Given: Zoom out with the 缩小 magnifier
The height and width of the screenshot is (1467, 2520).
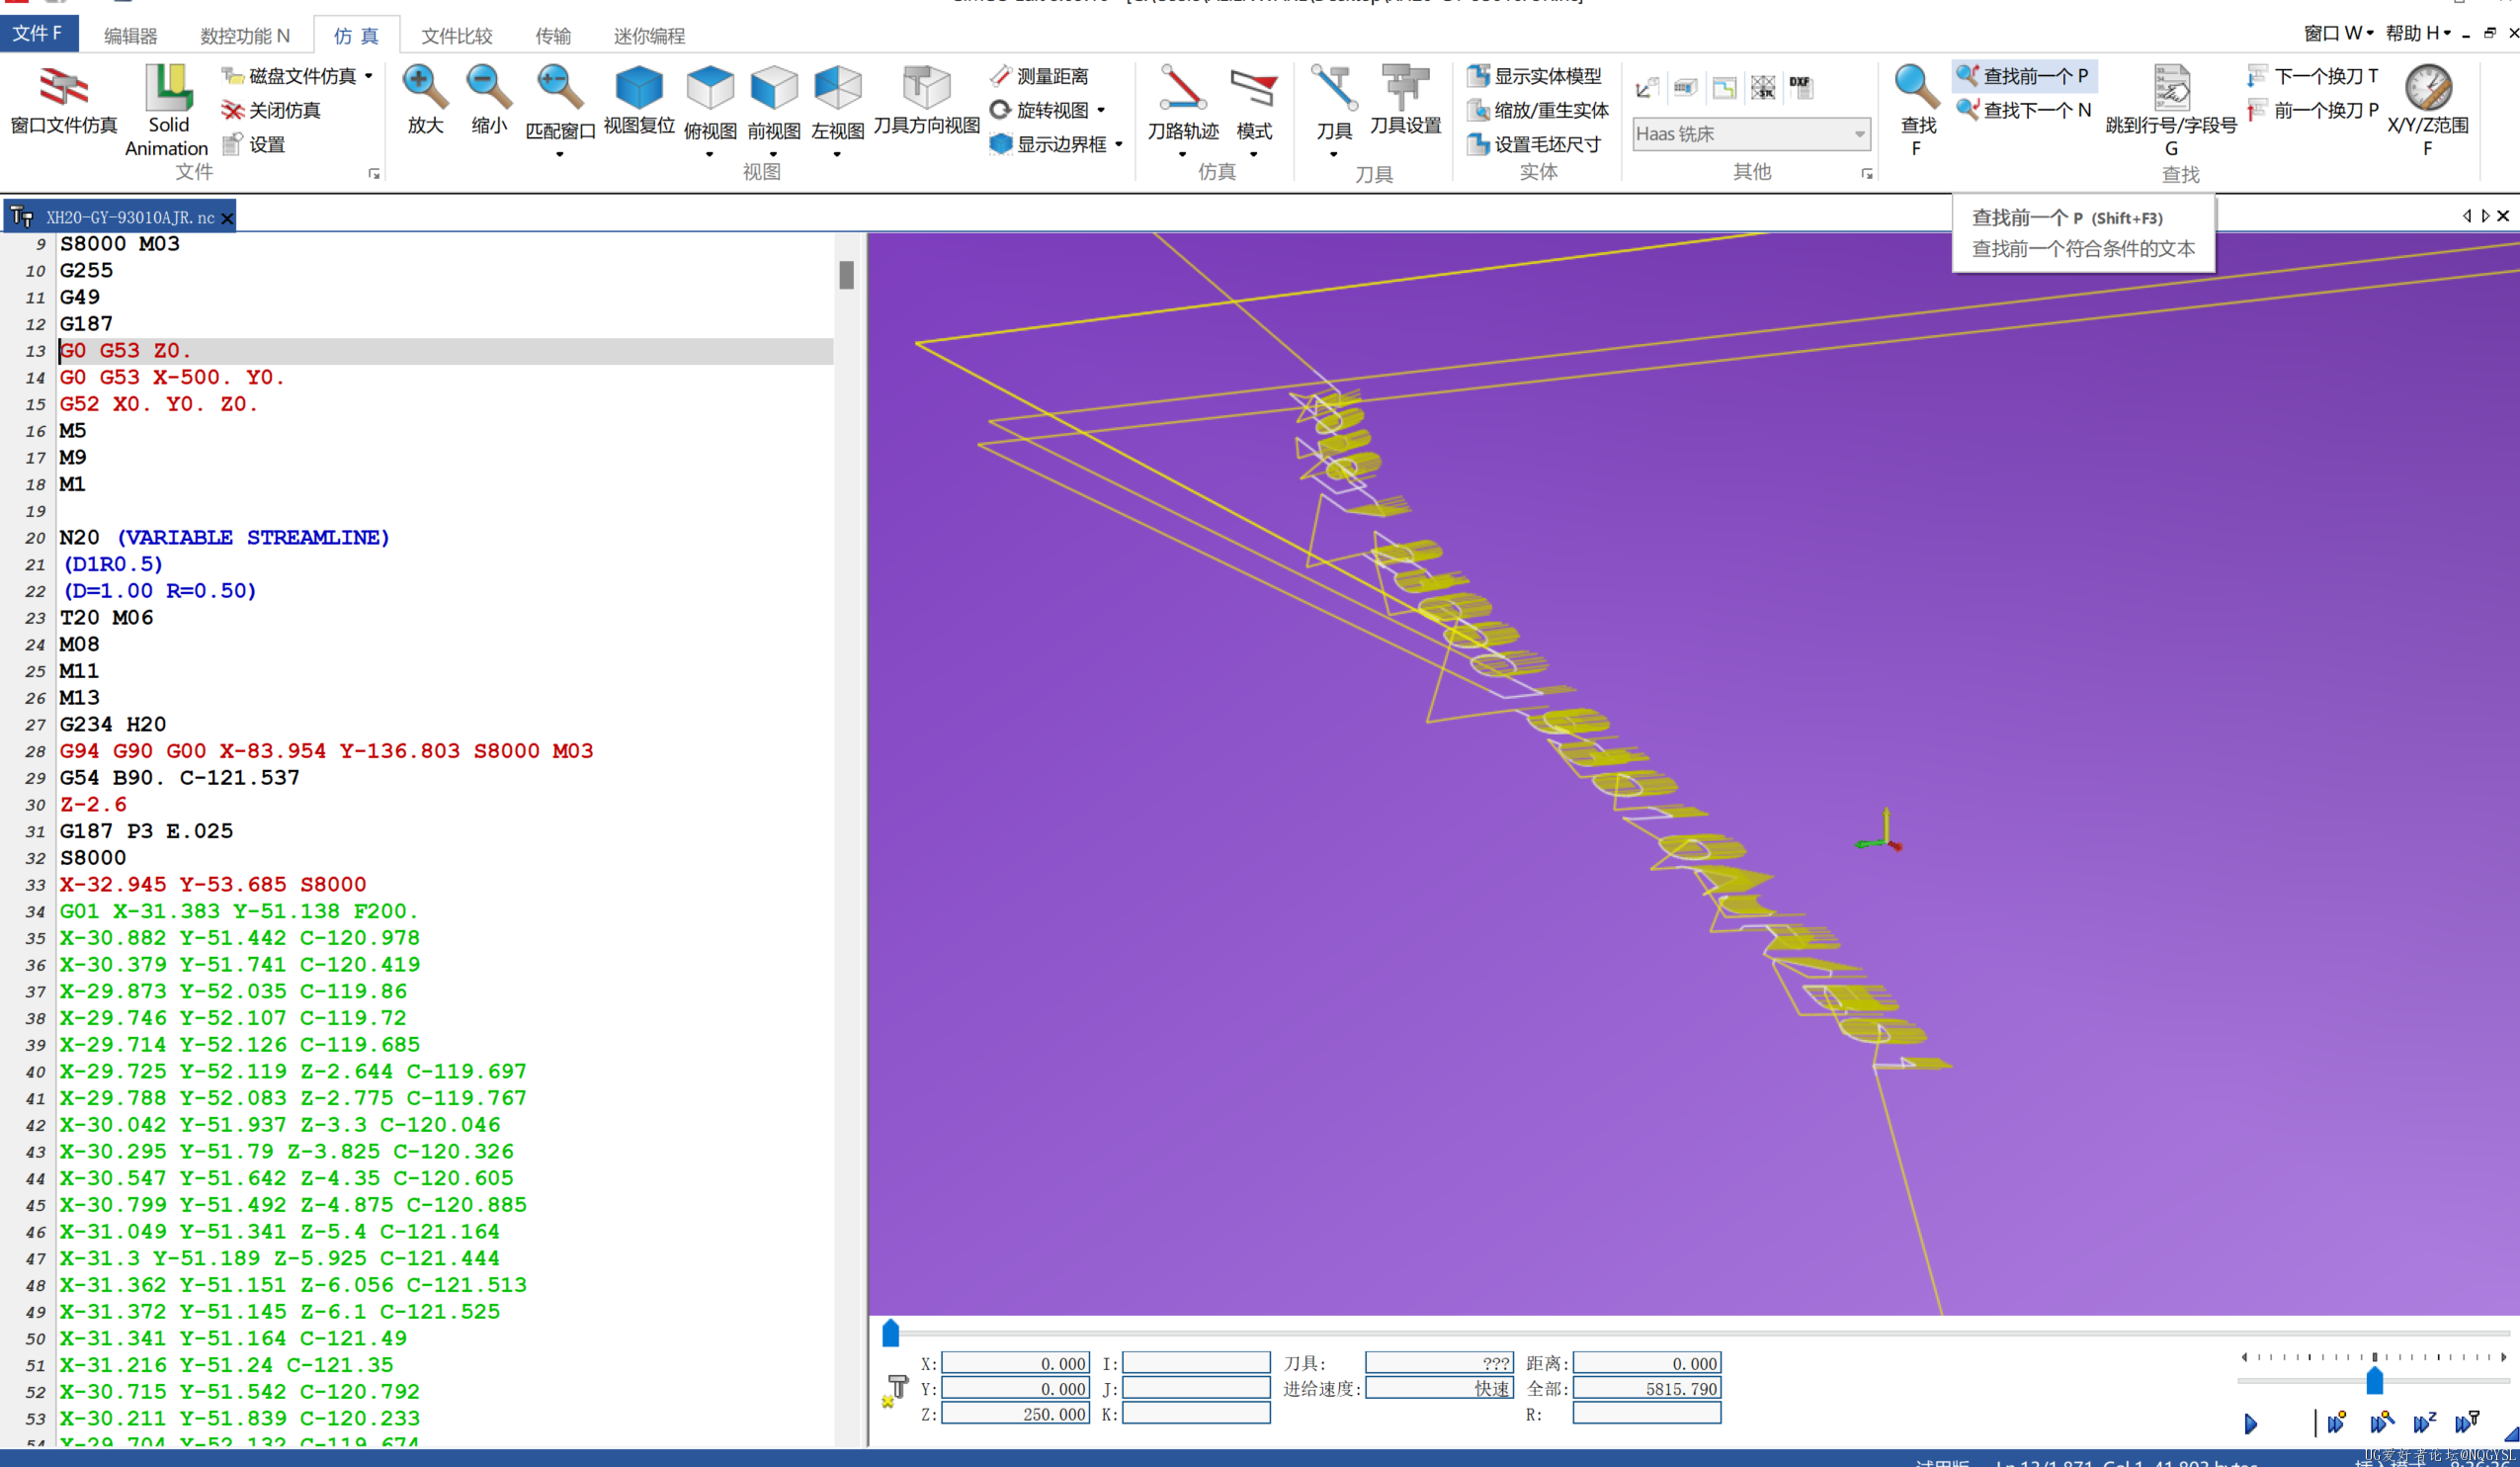Looking at the screenshot, I should coord(489,100).
